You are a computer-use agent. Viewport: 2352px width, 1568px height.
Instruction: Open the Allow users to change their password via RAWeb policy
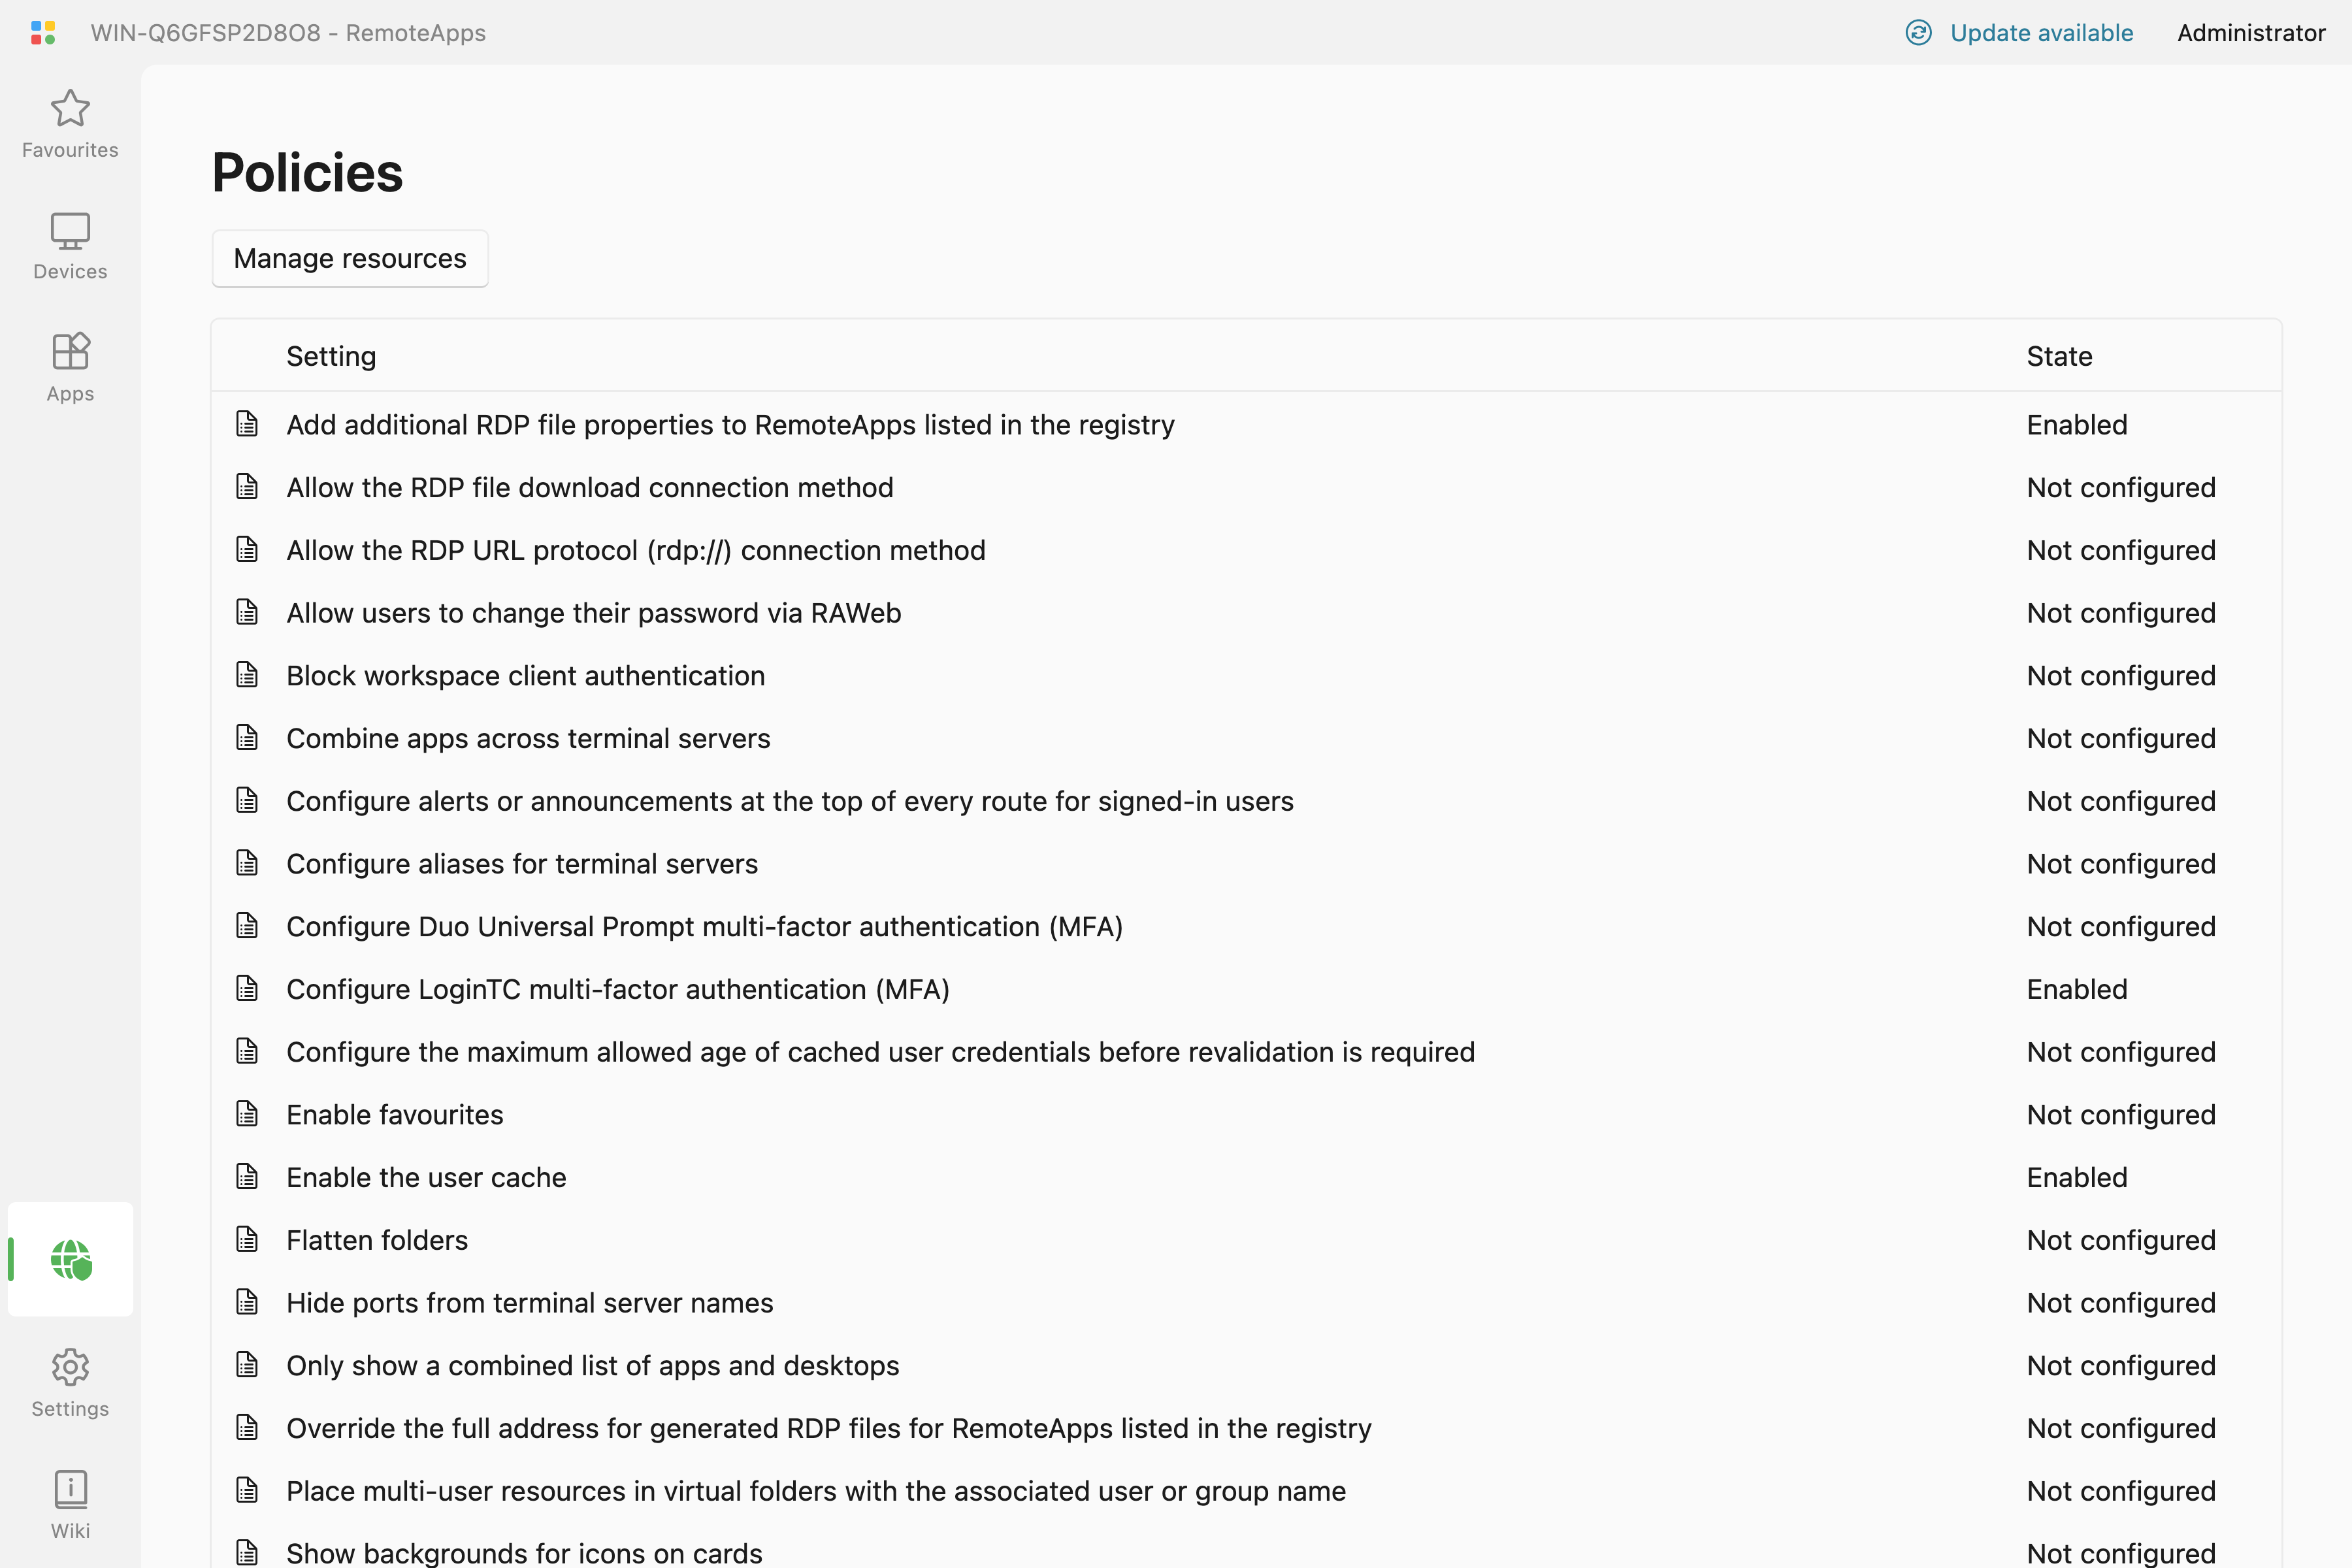pos(593,612)
